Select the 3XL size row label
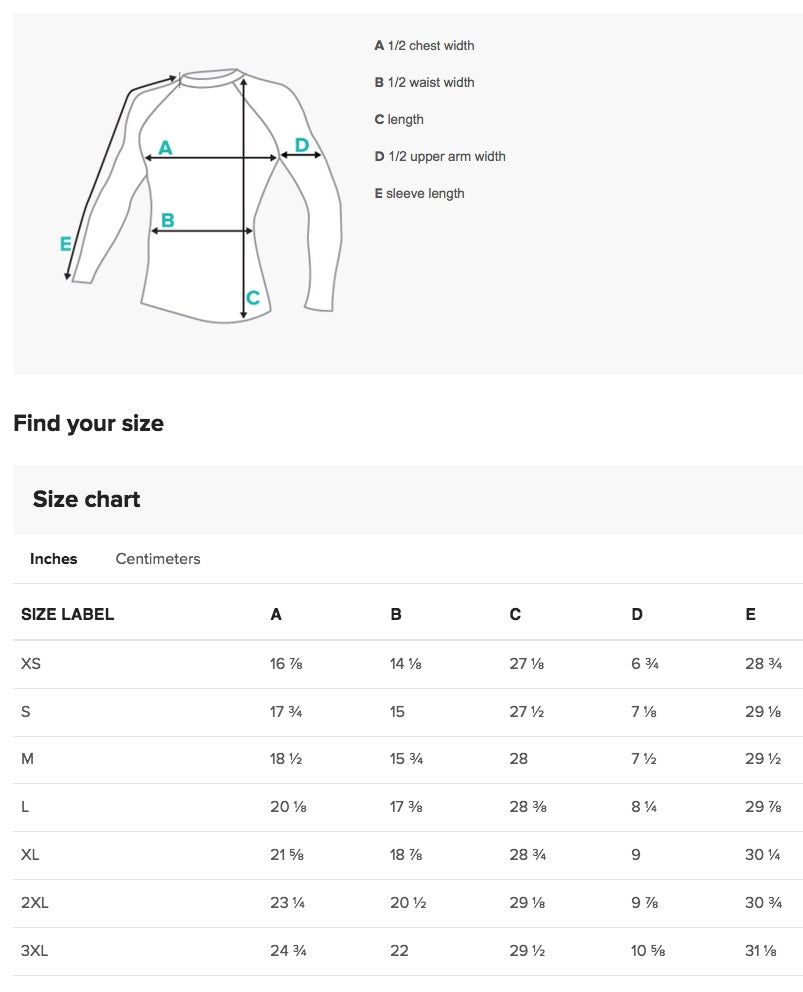This screenshot has height=992, width=803. [x=35, y=951]
